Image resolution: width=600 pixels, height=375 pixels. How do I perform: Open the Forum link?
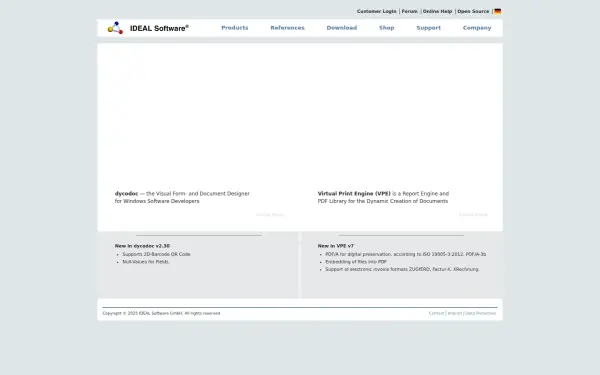409,11
